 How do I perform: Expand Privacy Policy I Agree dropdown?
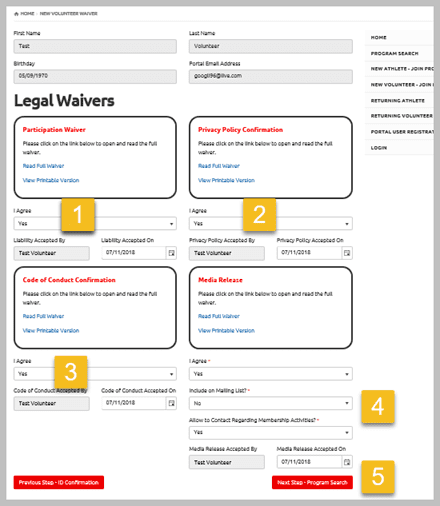pos(271,223)
